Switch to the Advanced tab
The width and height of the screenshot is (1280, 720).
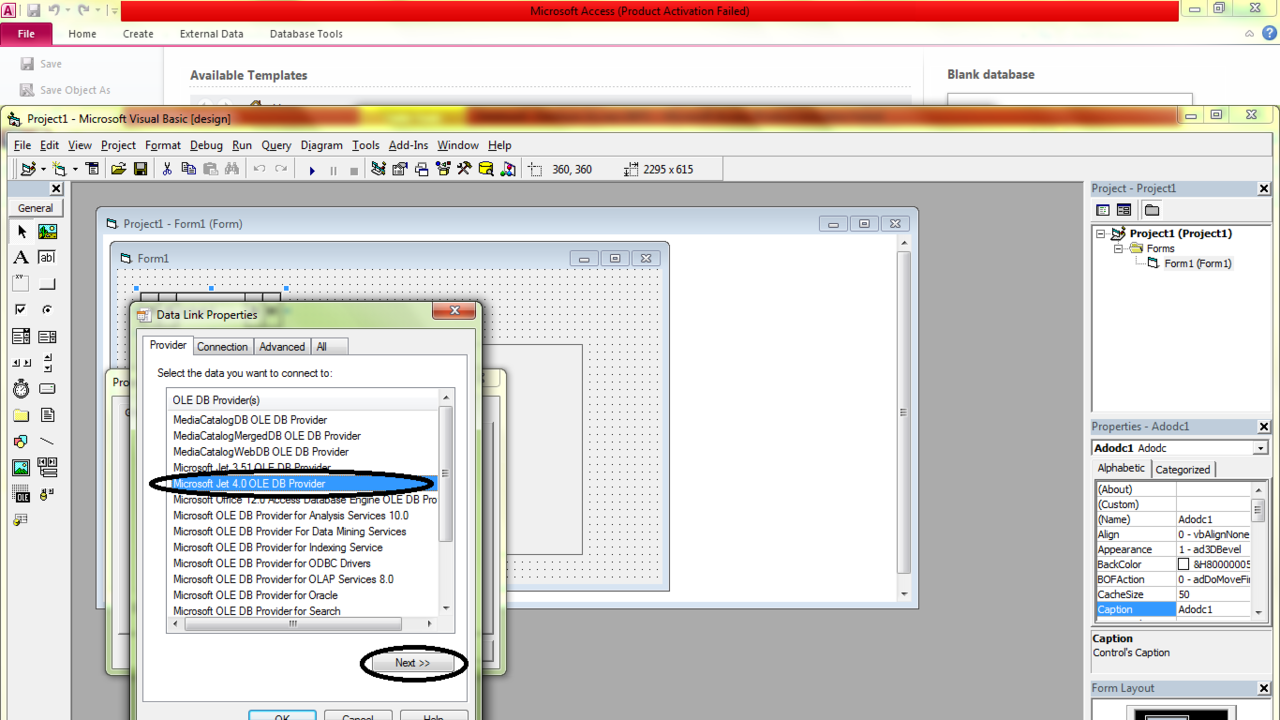(x=282, y=347)
